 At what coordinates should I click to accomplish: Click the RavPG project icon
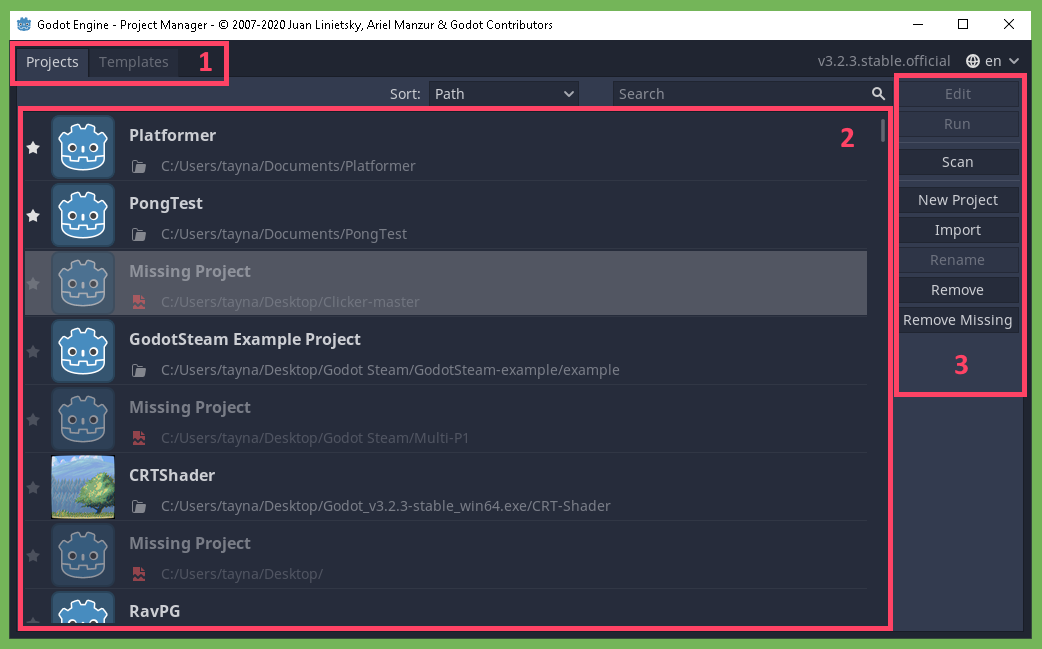83,608
